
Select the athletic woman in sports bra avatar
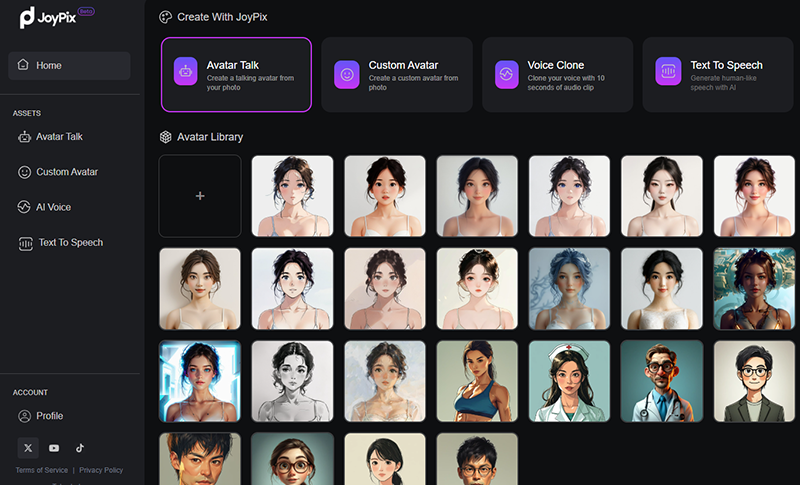[x=477, y=381]
